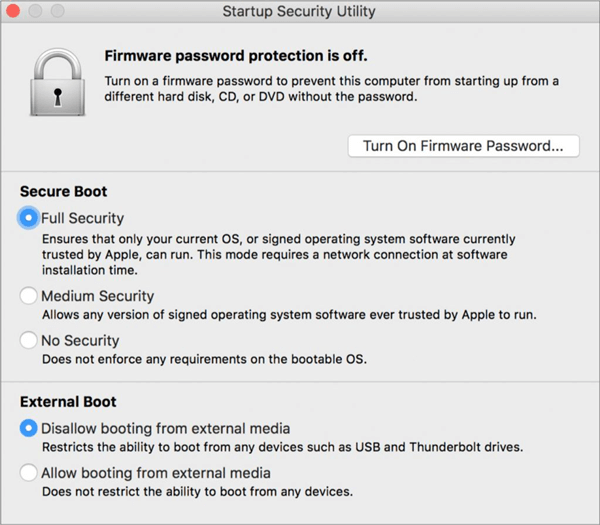Viewport: 600px width, 525px height.
Task: Click the Medium Security description text
Action: pos(288,315)
